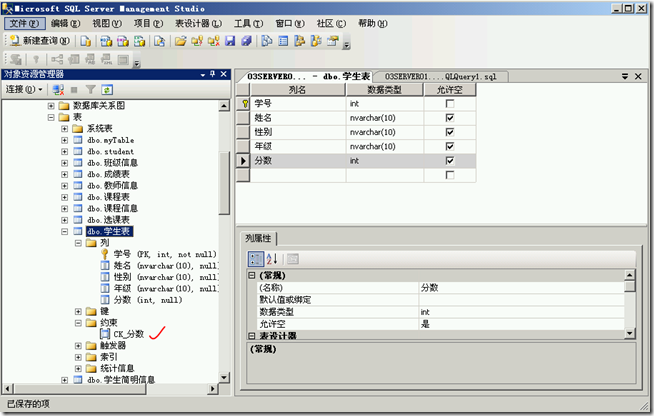Screen dimensions: 654x416
Task: Collapse the 列 folder node
Action: 78,243
